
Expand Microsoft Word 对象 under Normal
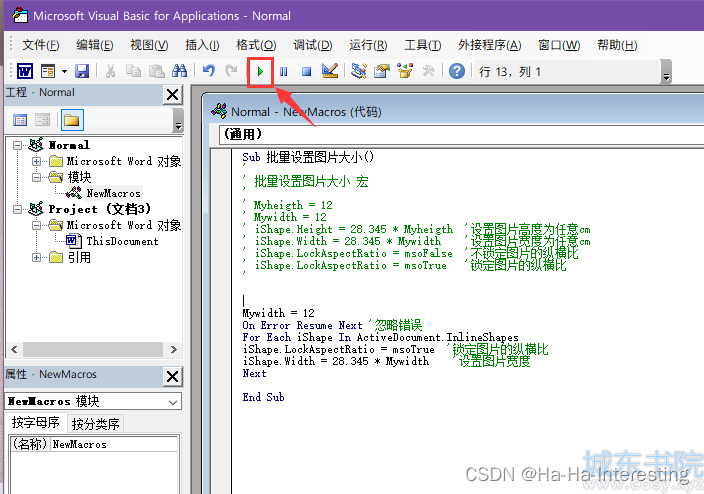pyautogui.click(x=36, y=161)
